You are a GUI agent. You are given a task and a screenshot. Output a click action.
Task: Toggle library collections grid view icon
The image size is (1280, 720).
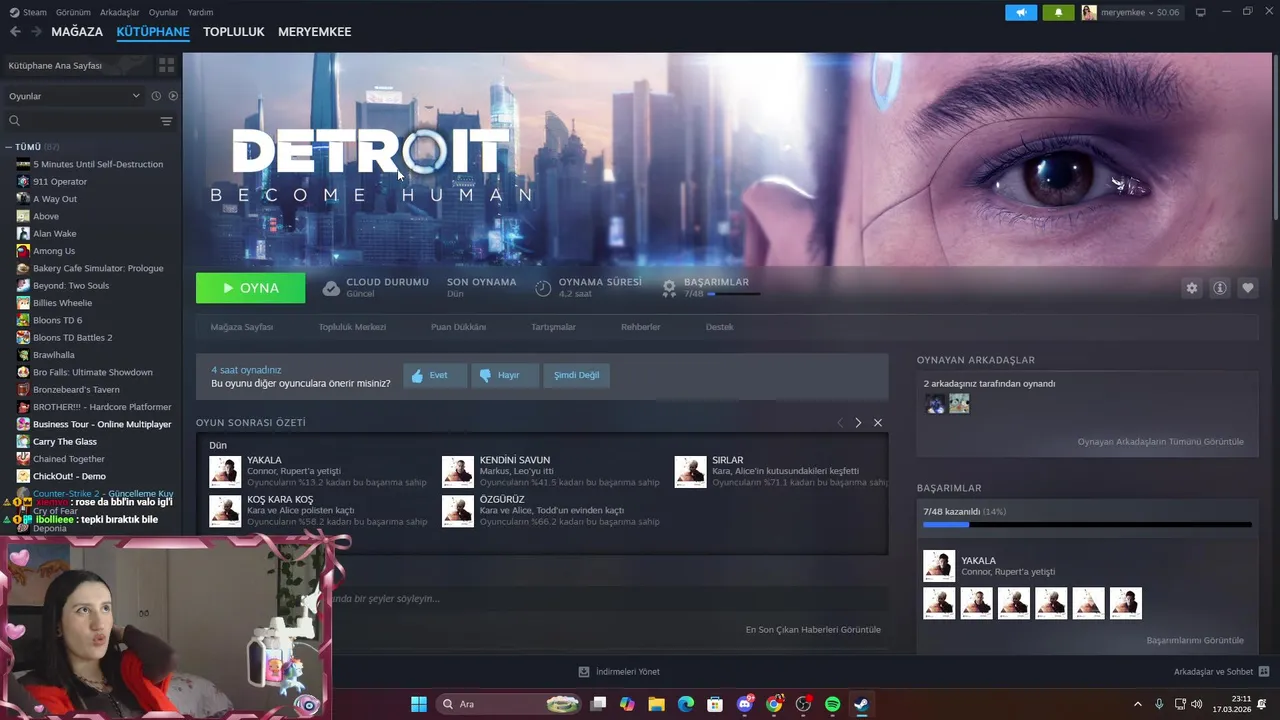[166, 65]
